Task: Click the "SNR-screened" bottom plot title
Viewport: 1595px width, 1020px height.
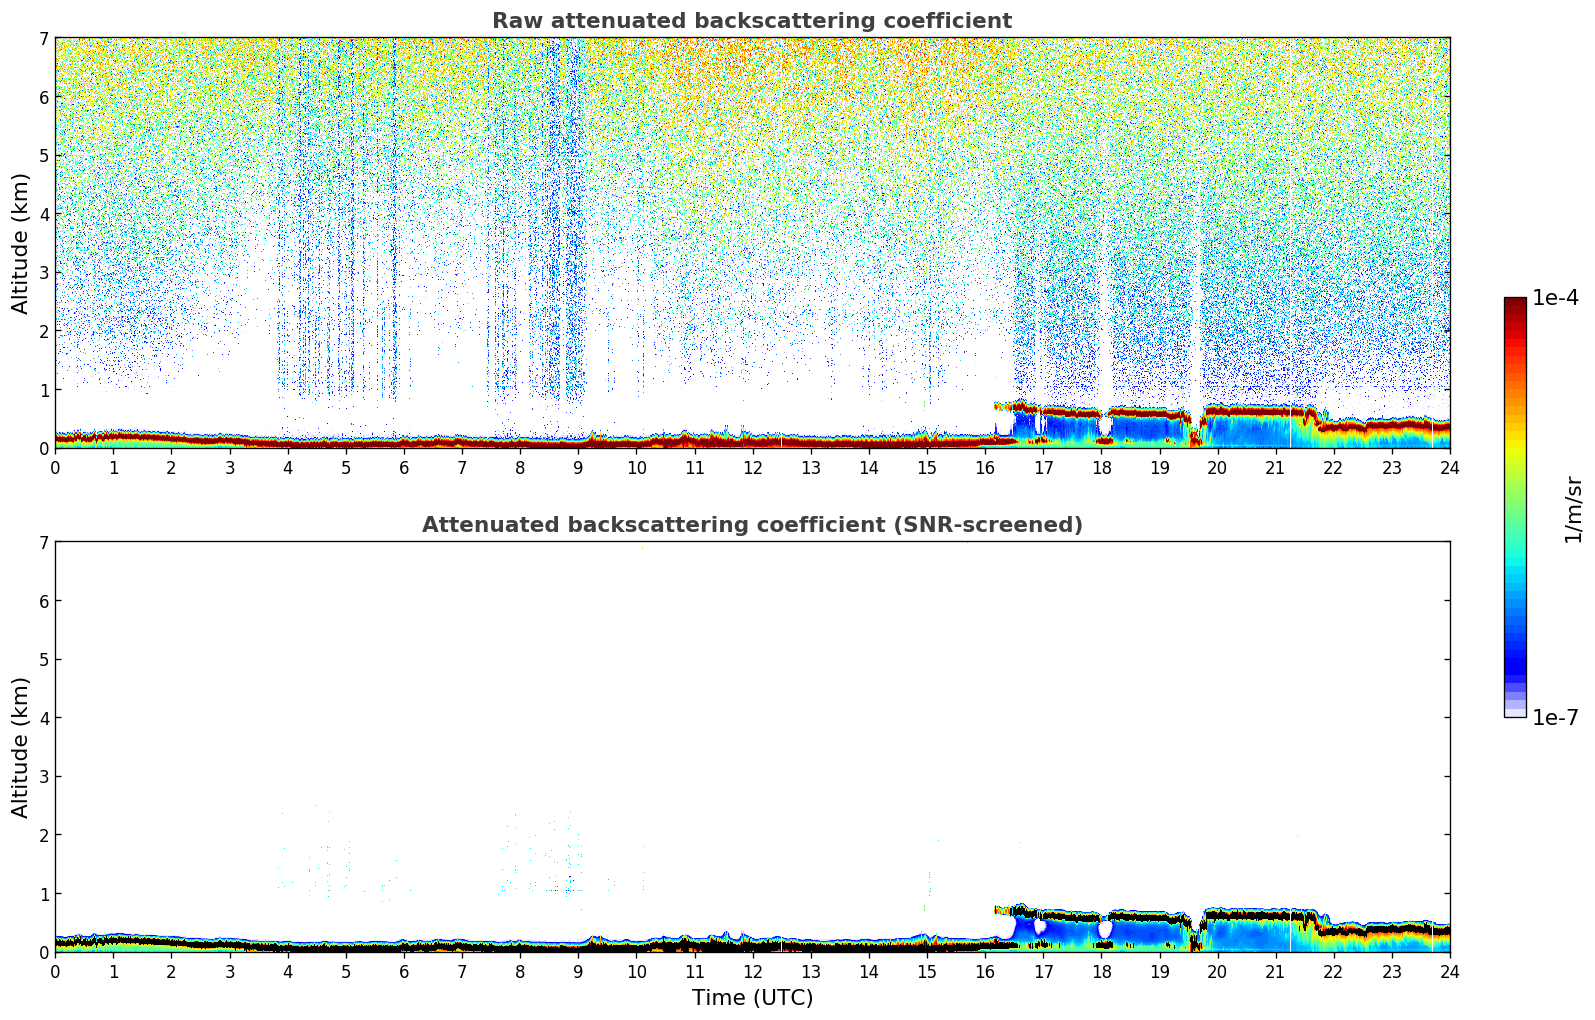Action: point(751,525)
